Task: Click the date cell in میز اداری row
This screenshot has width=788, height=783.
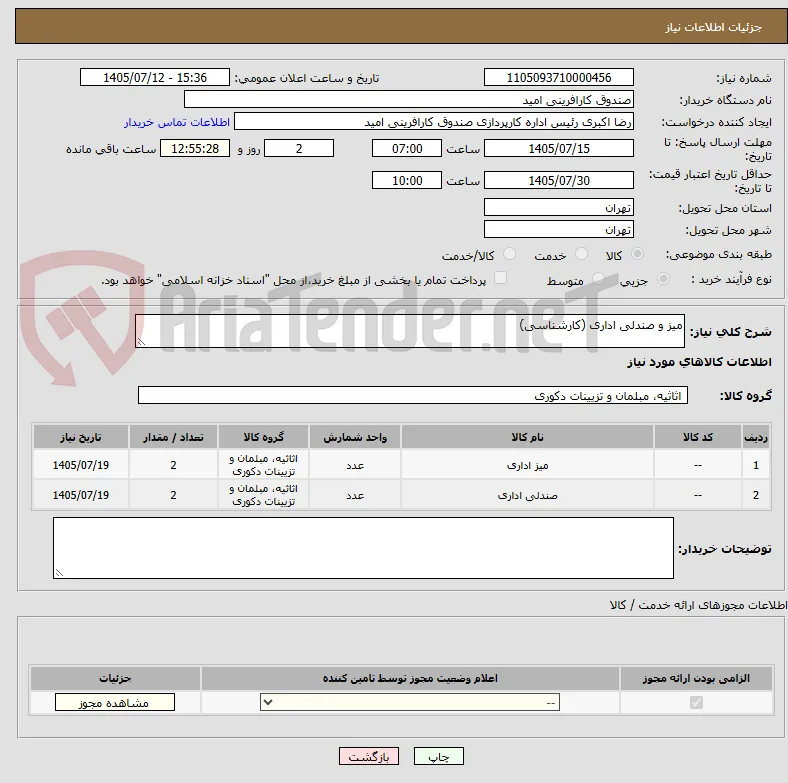Action: [81, 465]
